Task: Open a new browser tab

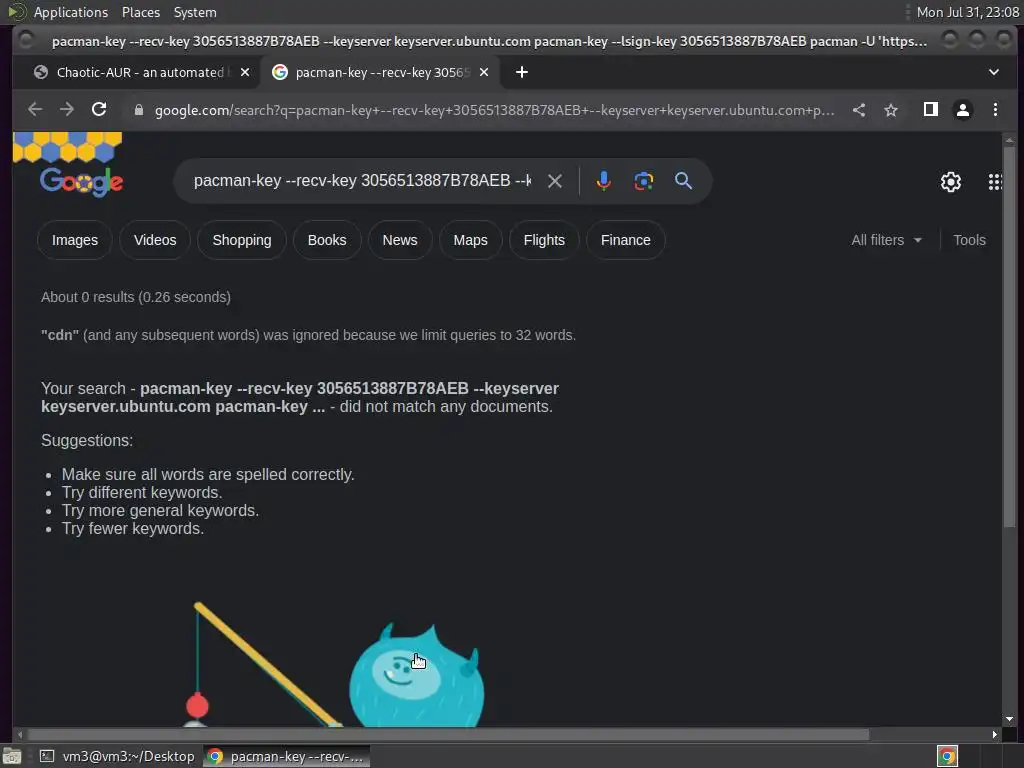Action: point(522,72)
